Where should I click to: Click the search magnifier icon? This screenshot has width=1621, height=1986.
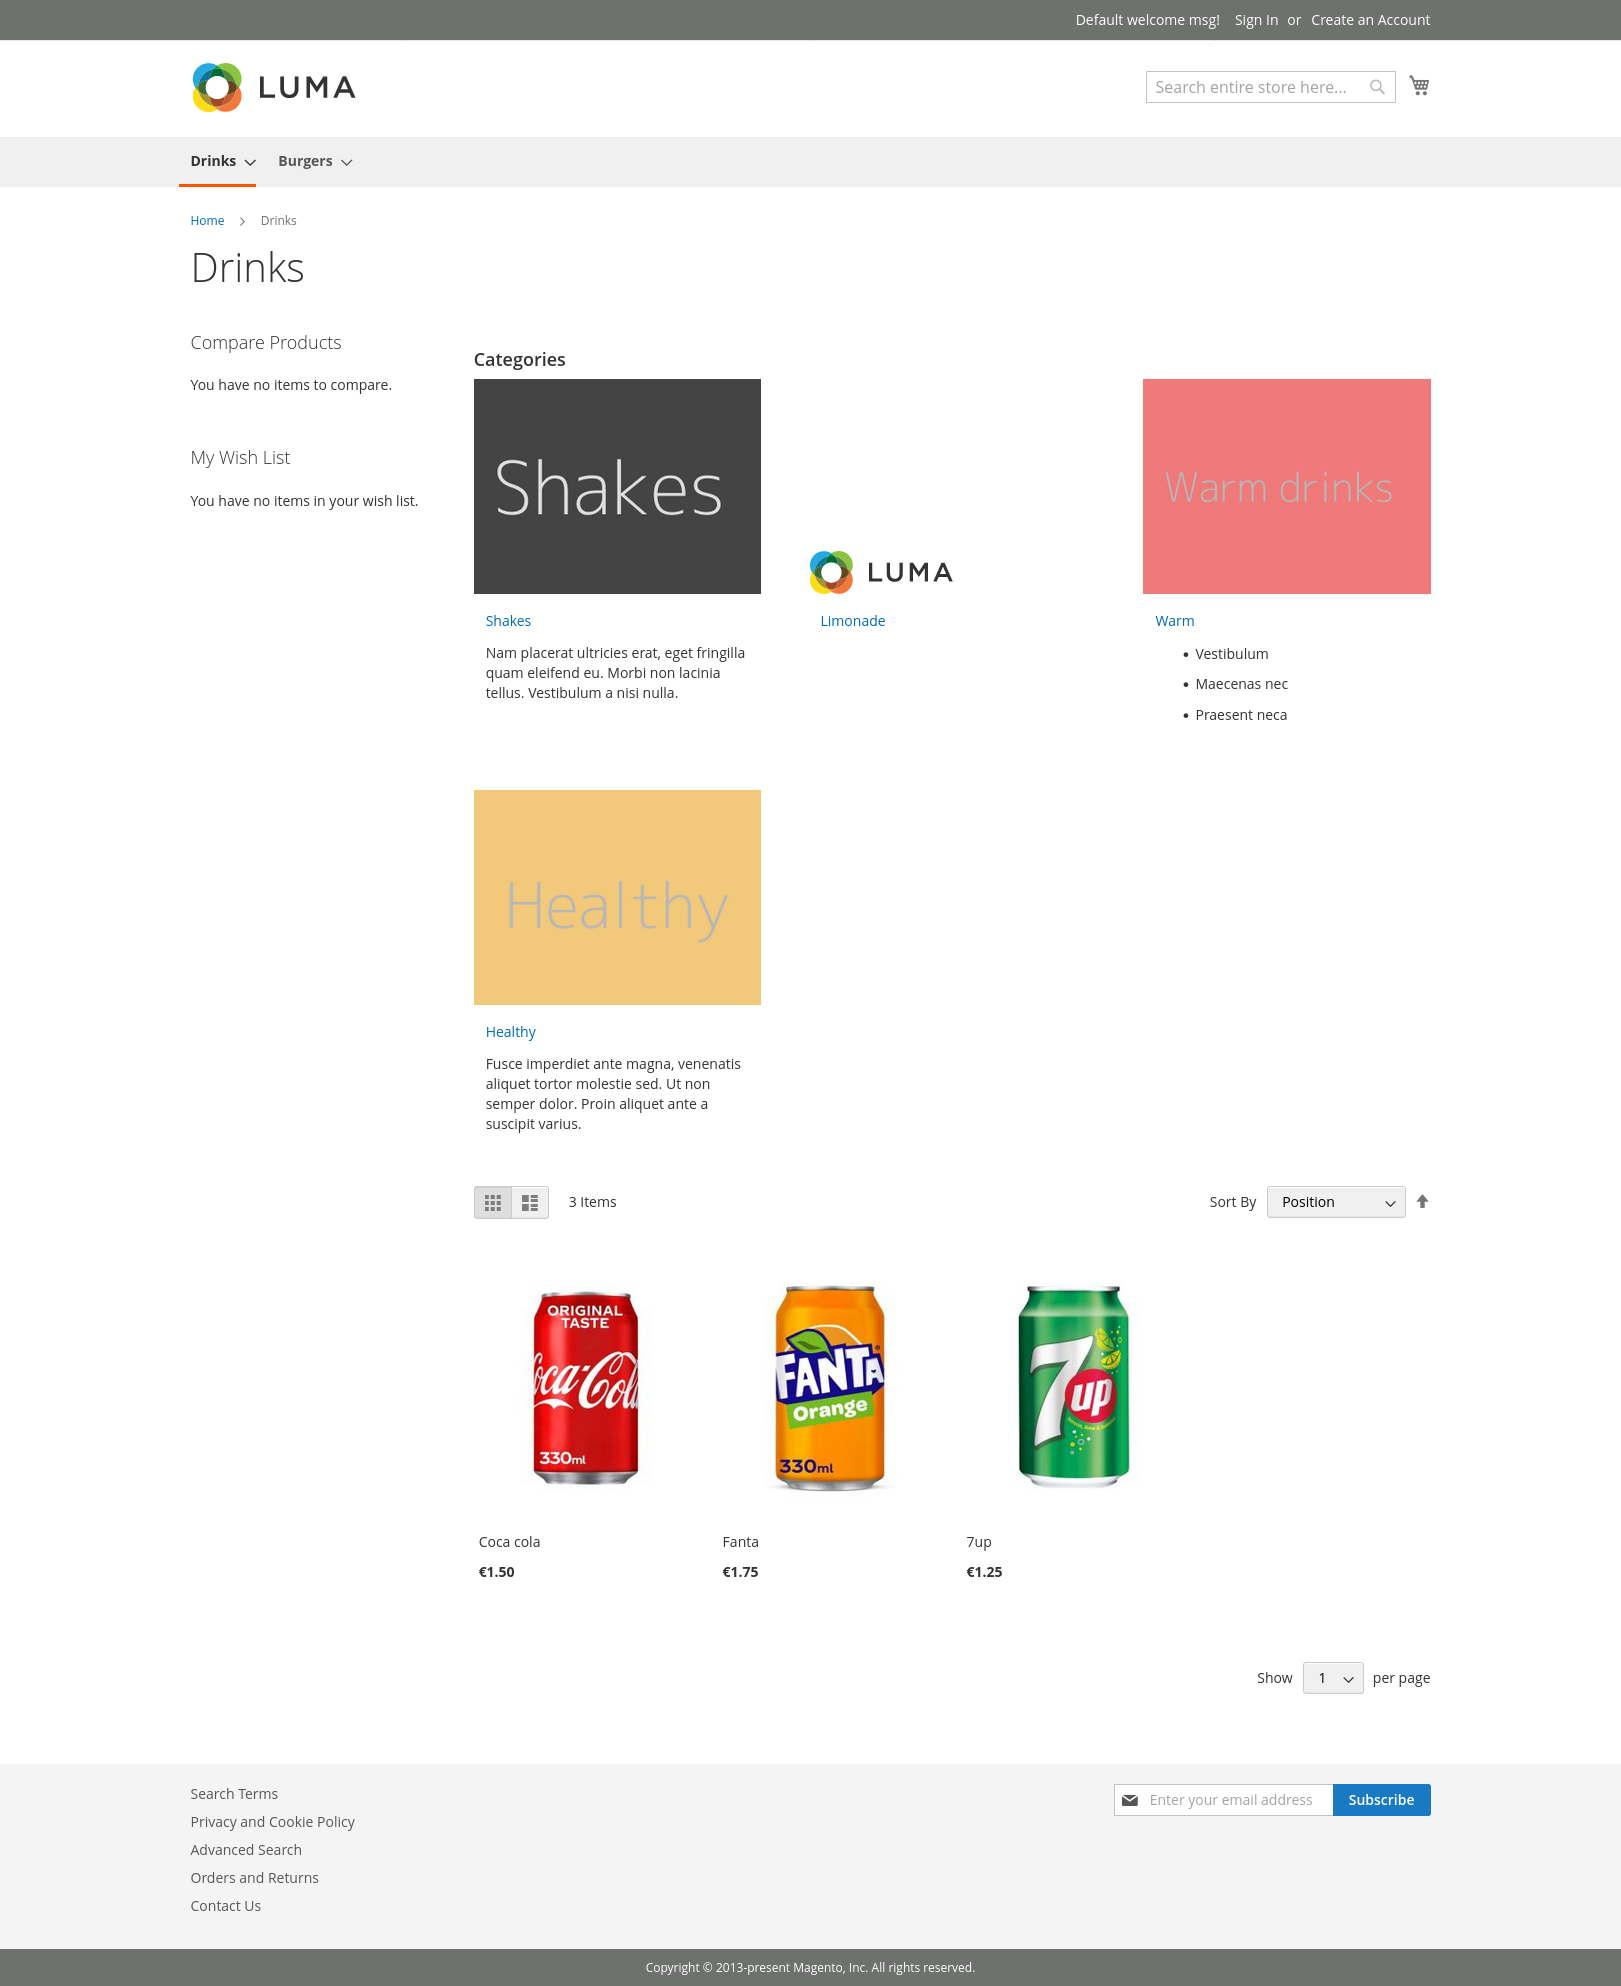click(1377, 87)
